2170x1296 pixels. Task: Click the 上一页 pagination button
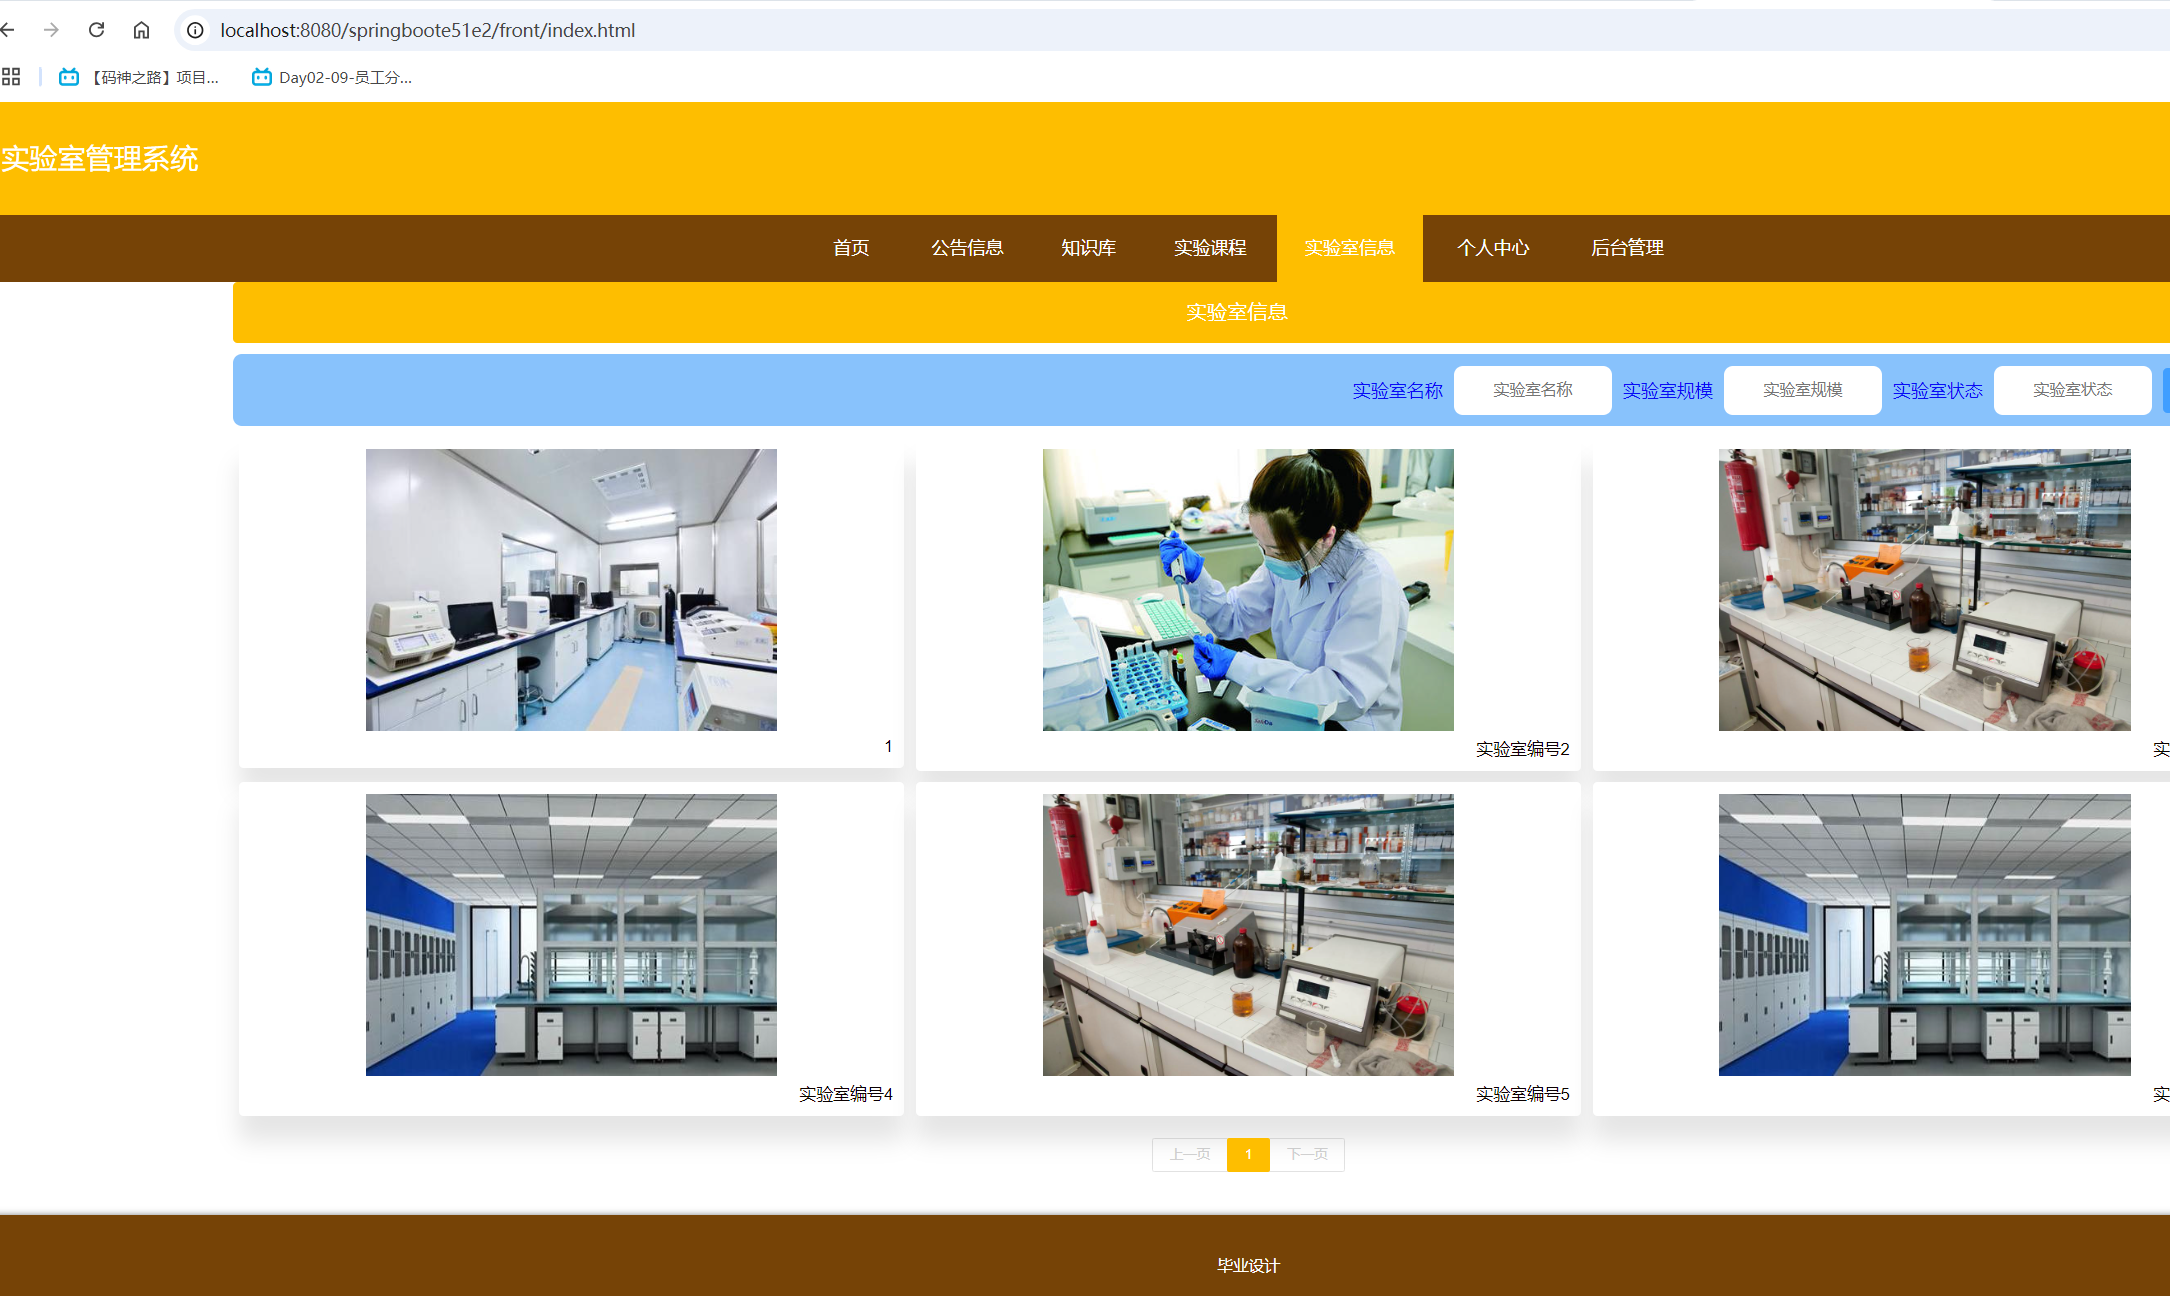(1190, 1154)
